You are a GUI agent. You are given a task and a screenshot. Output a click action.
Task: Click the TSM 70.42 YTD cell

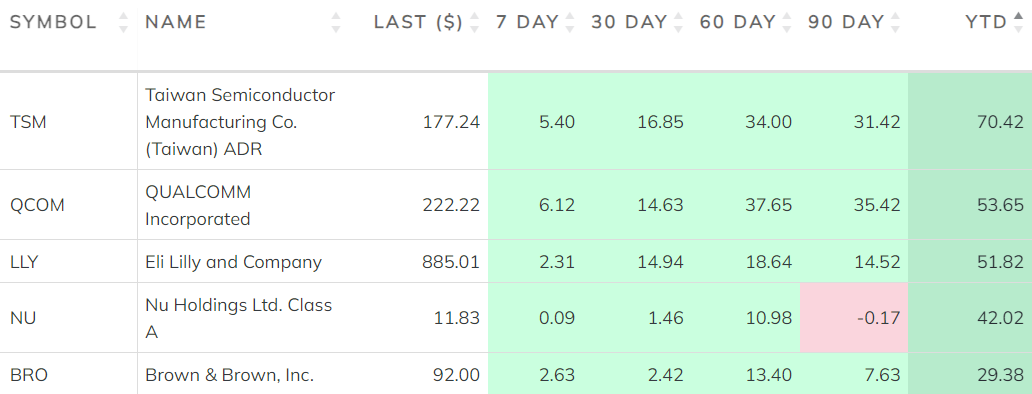point(970,122)
